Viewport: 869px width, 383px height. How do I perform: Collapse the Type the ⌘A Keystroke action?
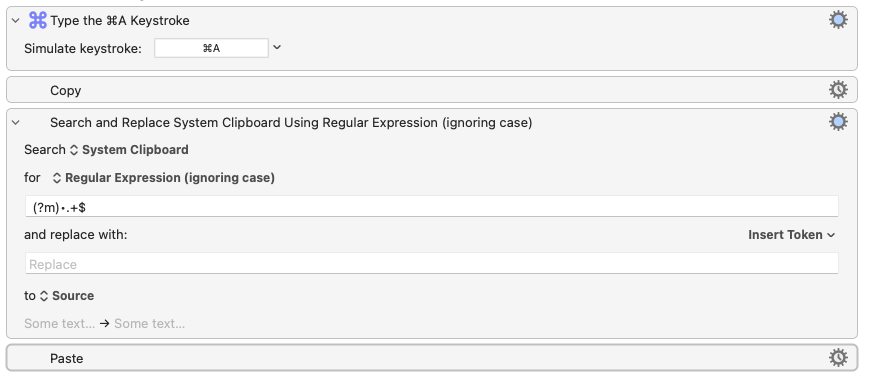pyautogui.click(x=16, y=21)
